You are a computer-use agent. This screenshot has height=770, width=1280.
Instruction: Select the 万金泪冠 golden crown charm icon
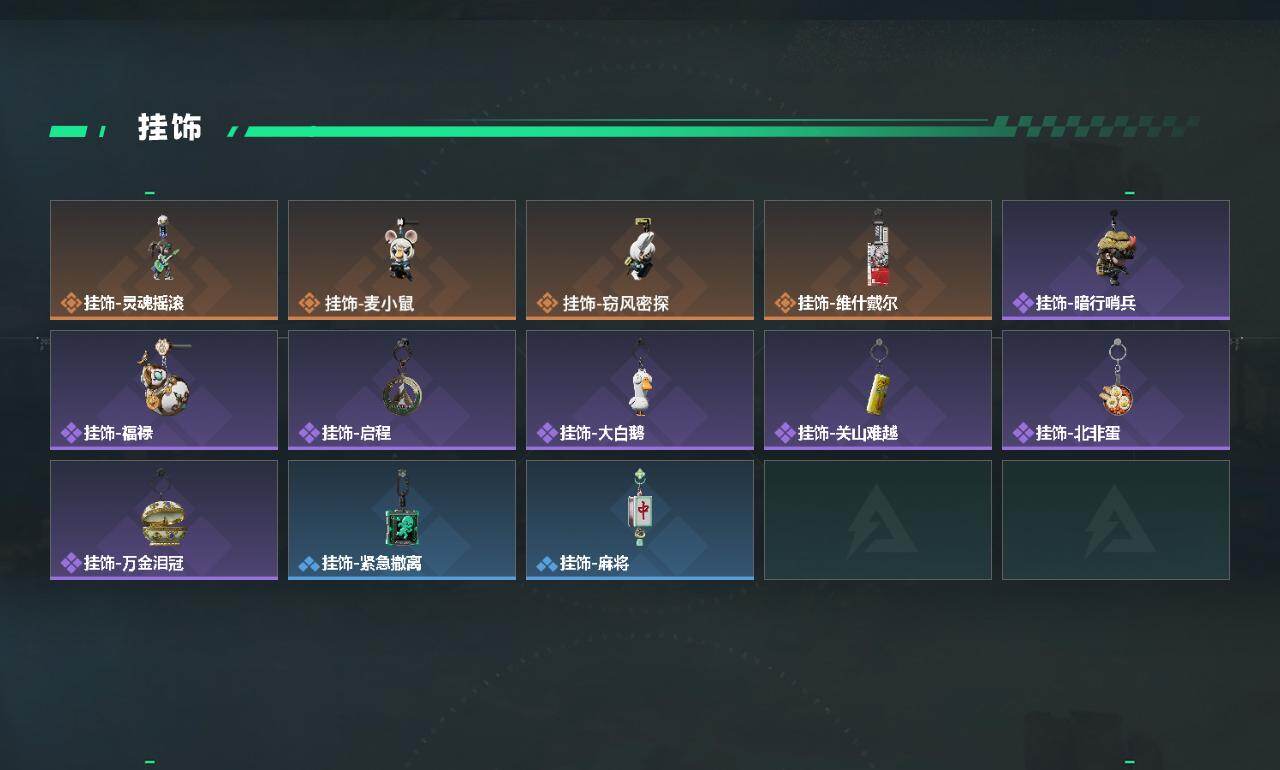pyautogui.click(x=163, y=512)
